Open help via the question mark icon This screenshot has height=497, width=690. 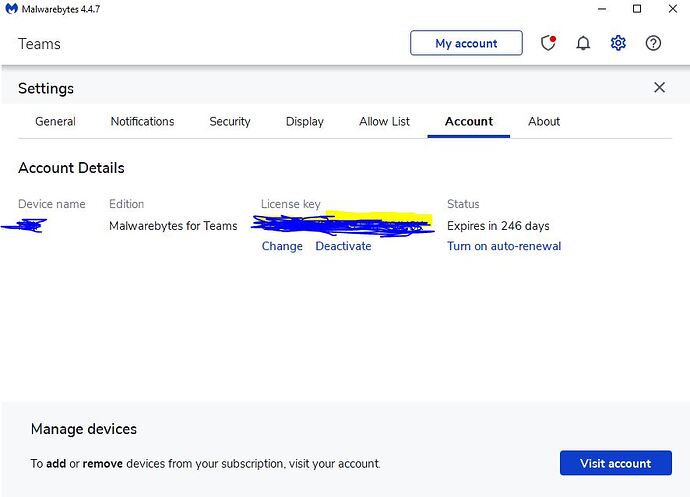(653, 43)
